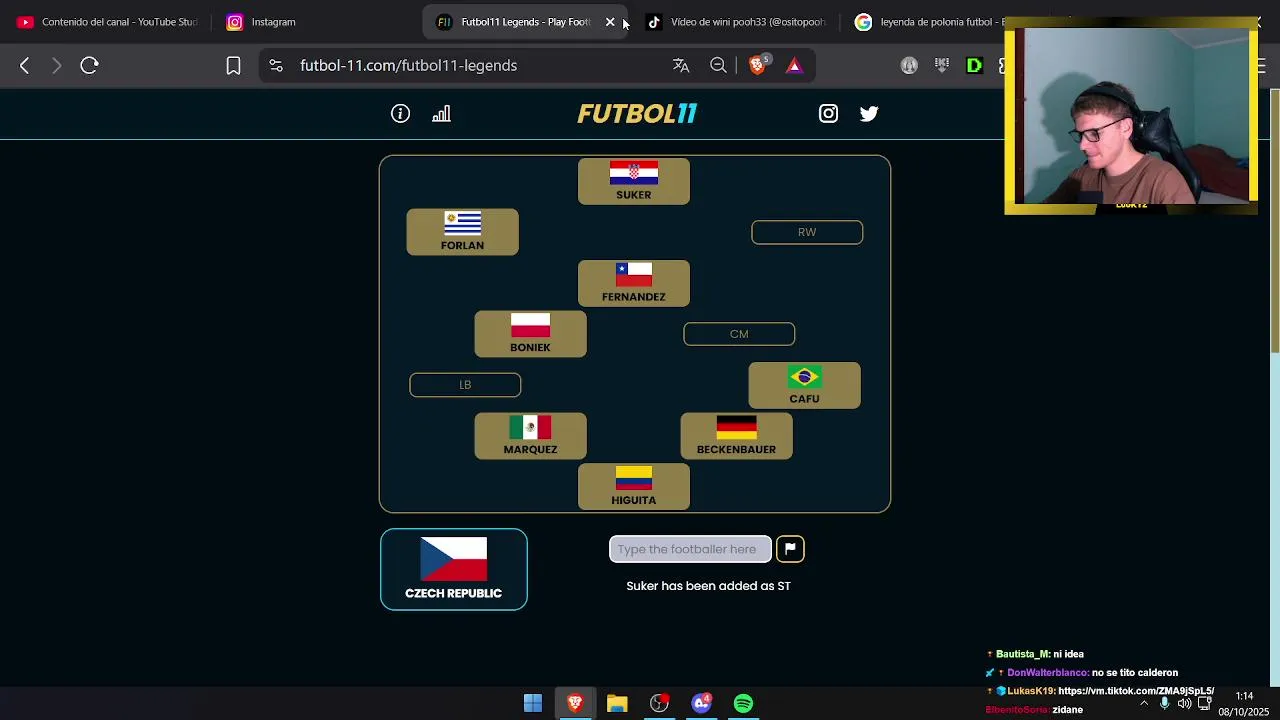This screenshot has width=1280, height=720.
Task: Open the network tray icon
Action: (x=1204, y=703)
